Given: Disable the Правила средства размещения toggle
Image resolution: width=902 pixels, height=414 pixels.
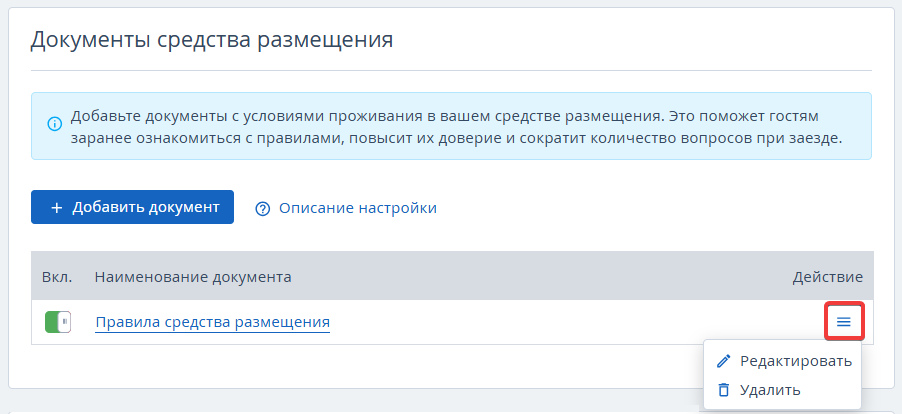Looking at the screenshot, I should coord(58,322).
